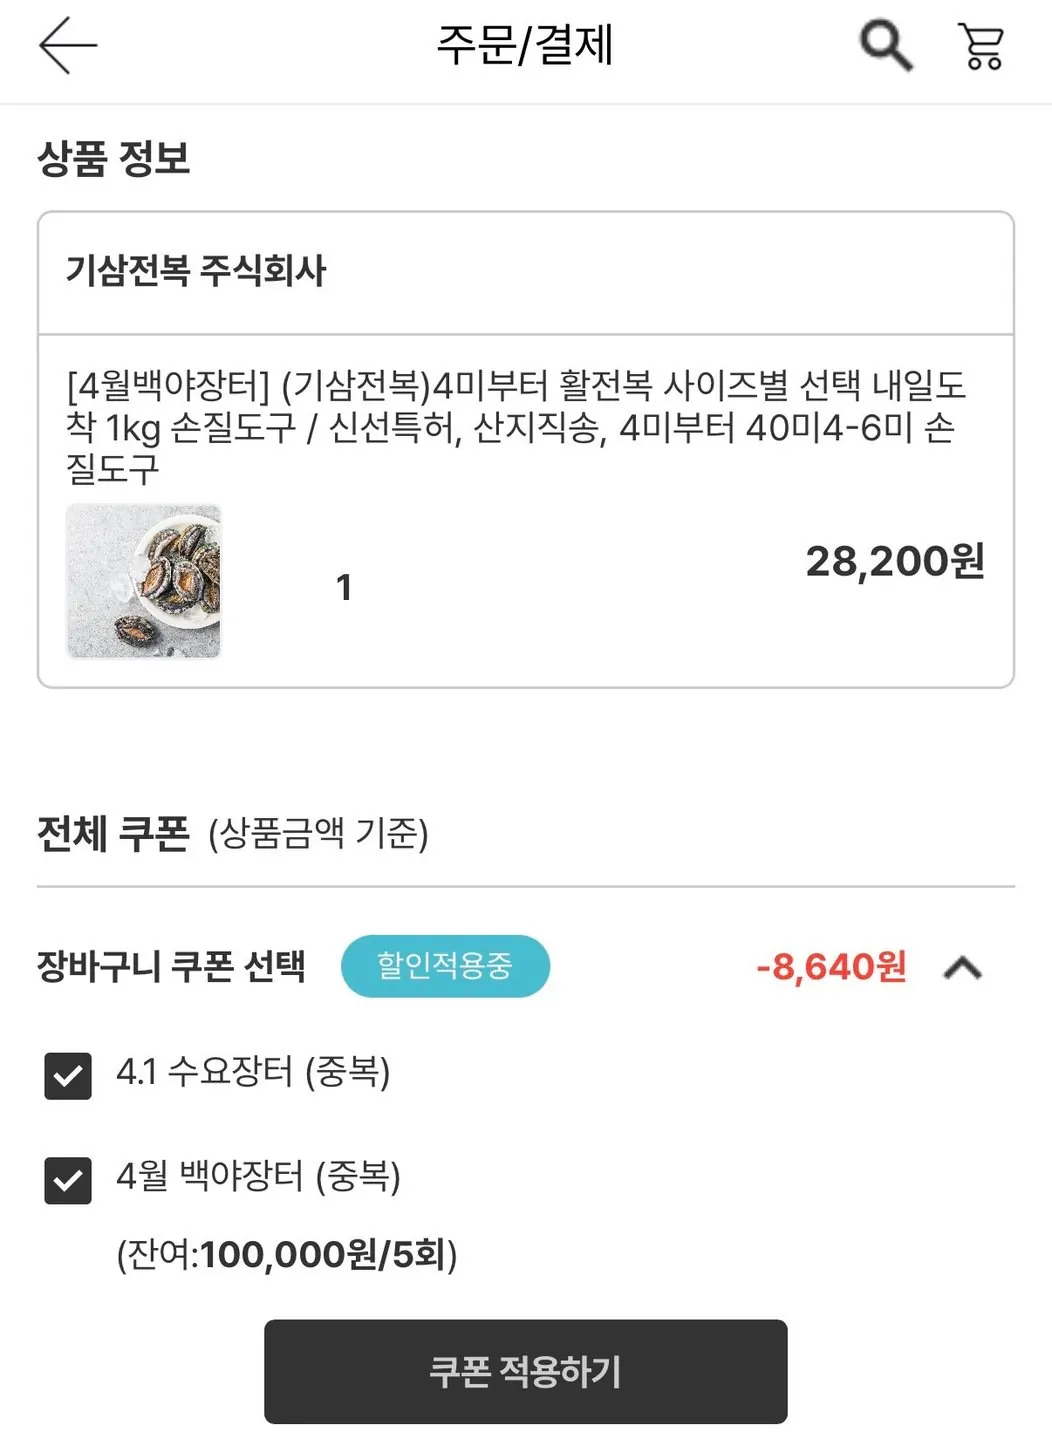The width and height of the screenshot is (1052, 1439).
Task: Tap the 주문/결제 page title
Action: (525, 45)
